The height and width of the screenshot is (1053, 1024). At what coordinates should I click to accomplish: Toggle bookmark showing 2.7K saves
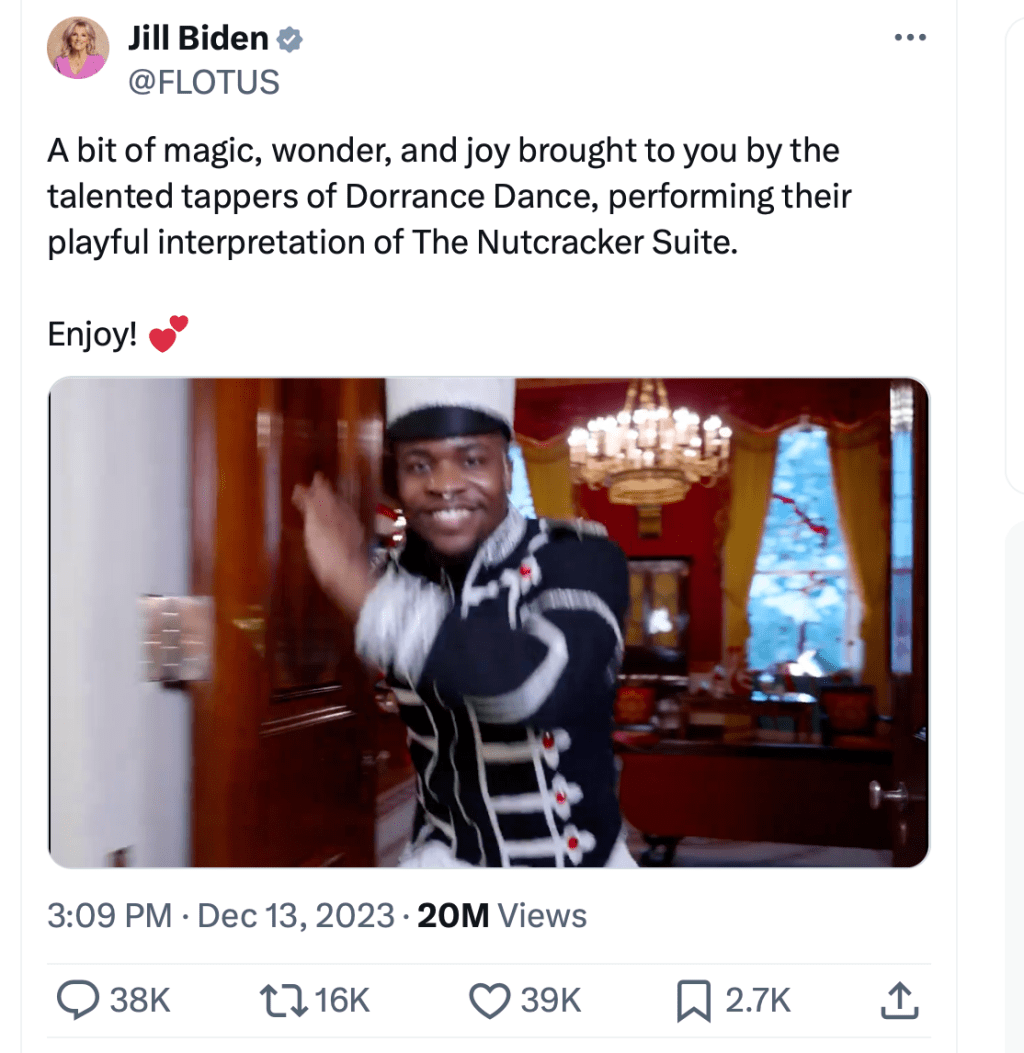pyautogui.click(x=723, y=999)
